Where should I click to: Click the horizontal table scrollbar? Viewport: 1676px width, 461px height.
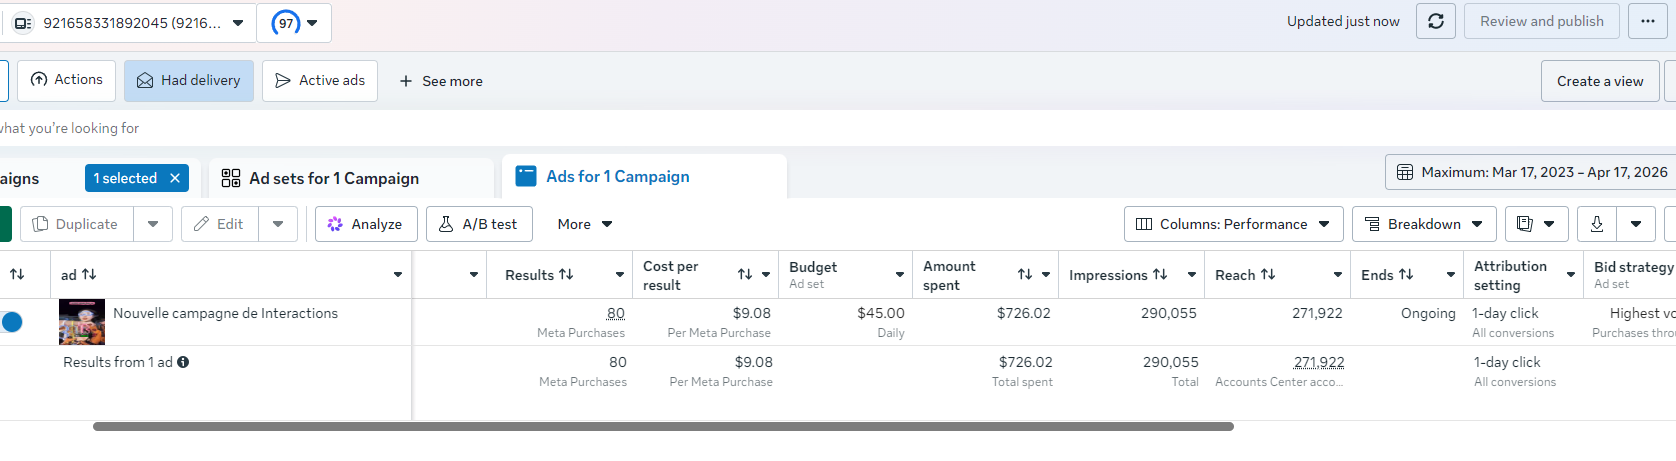coord(663,426)
